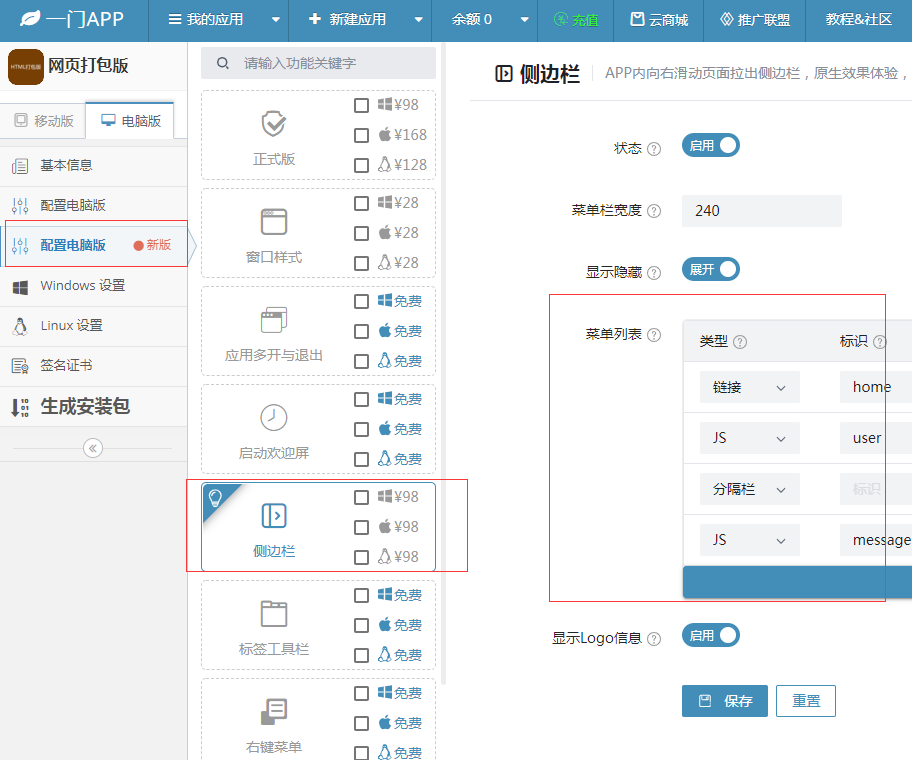
Task: Switch to the 移动版 tab
Action: pyautogui.click(x=44, y=120)
